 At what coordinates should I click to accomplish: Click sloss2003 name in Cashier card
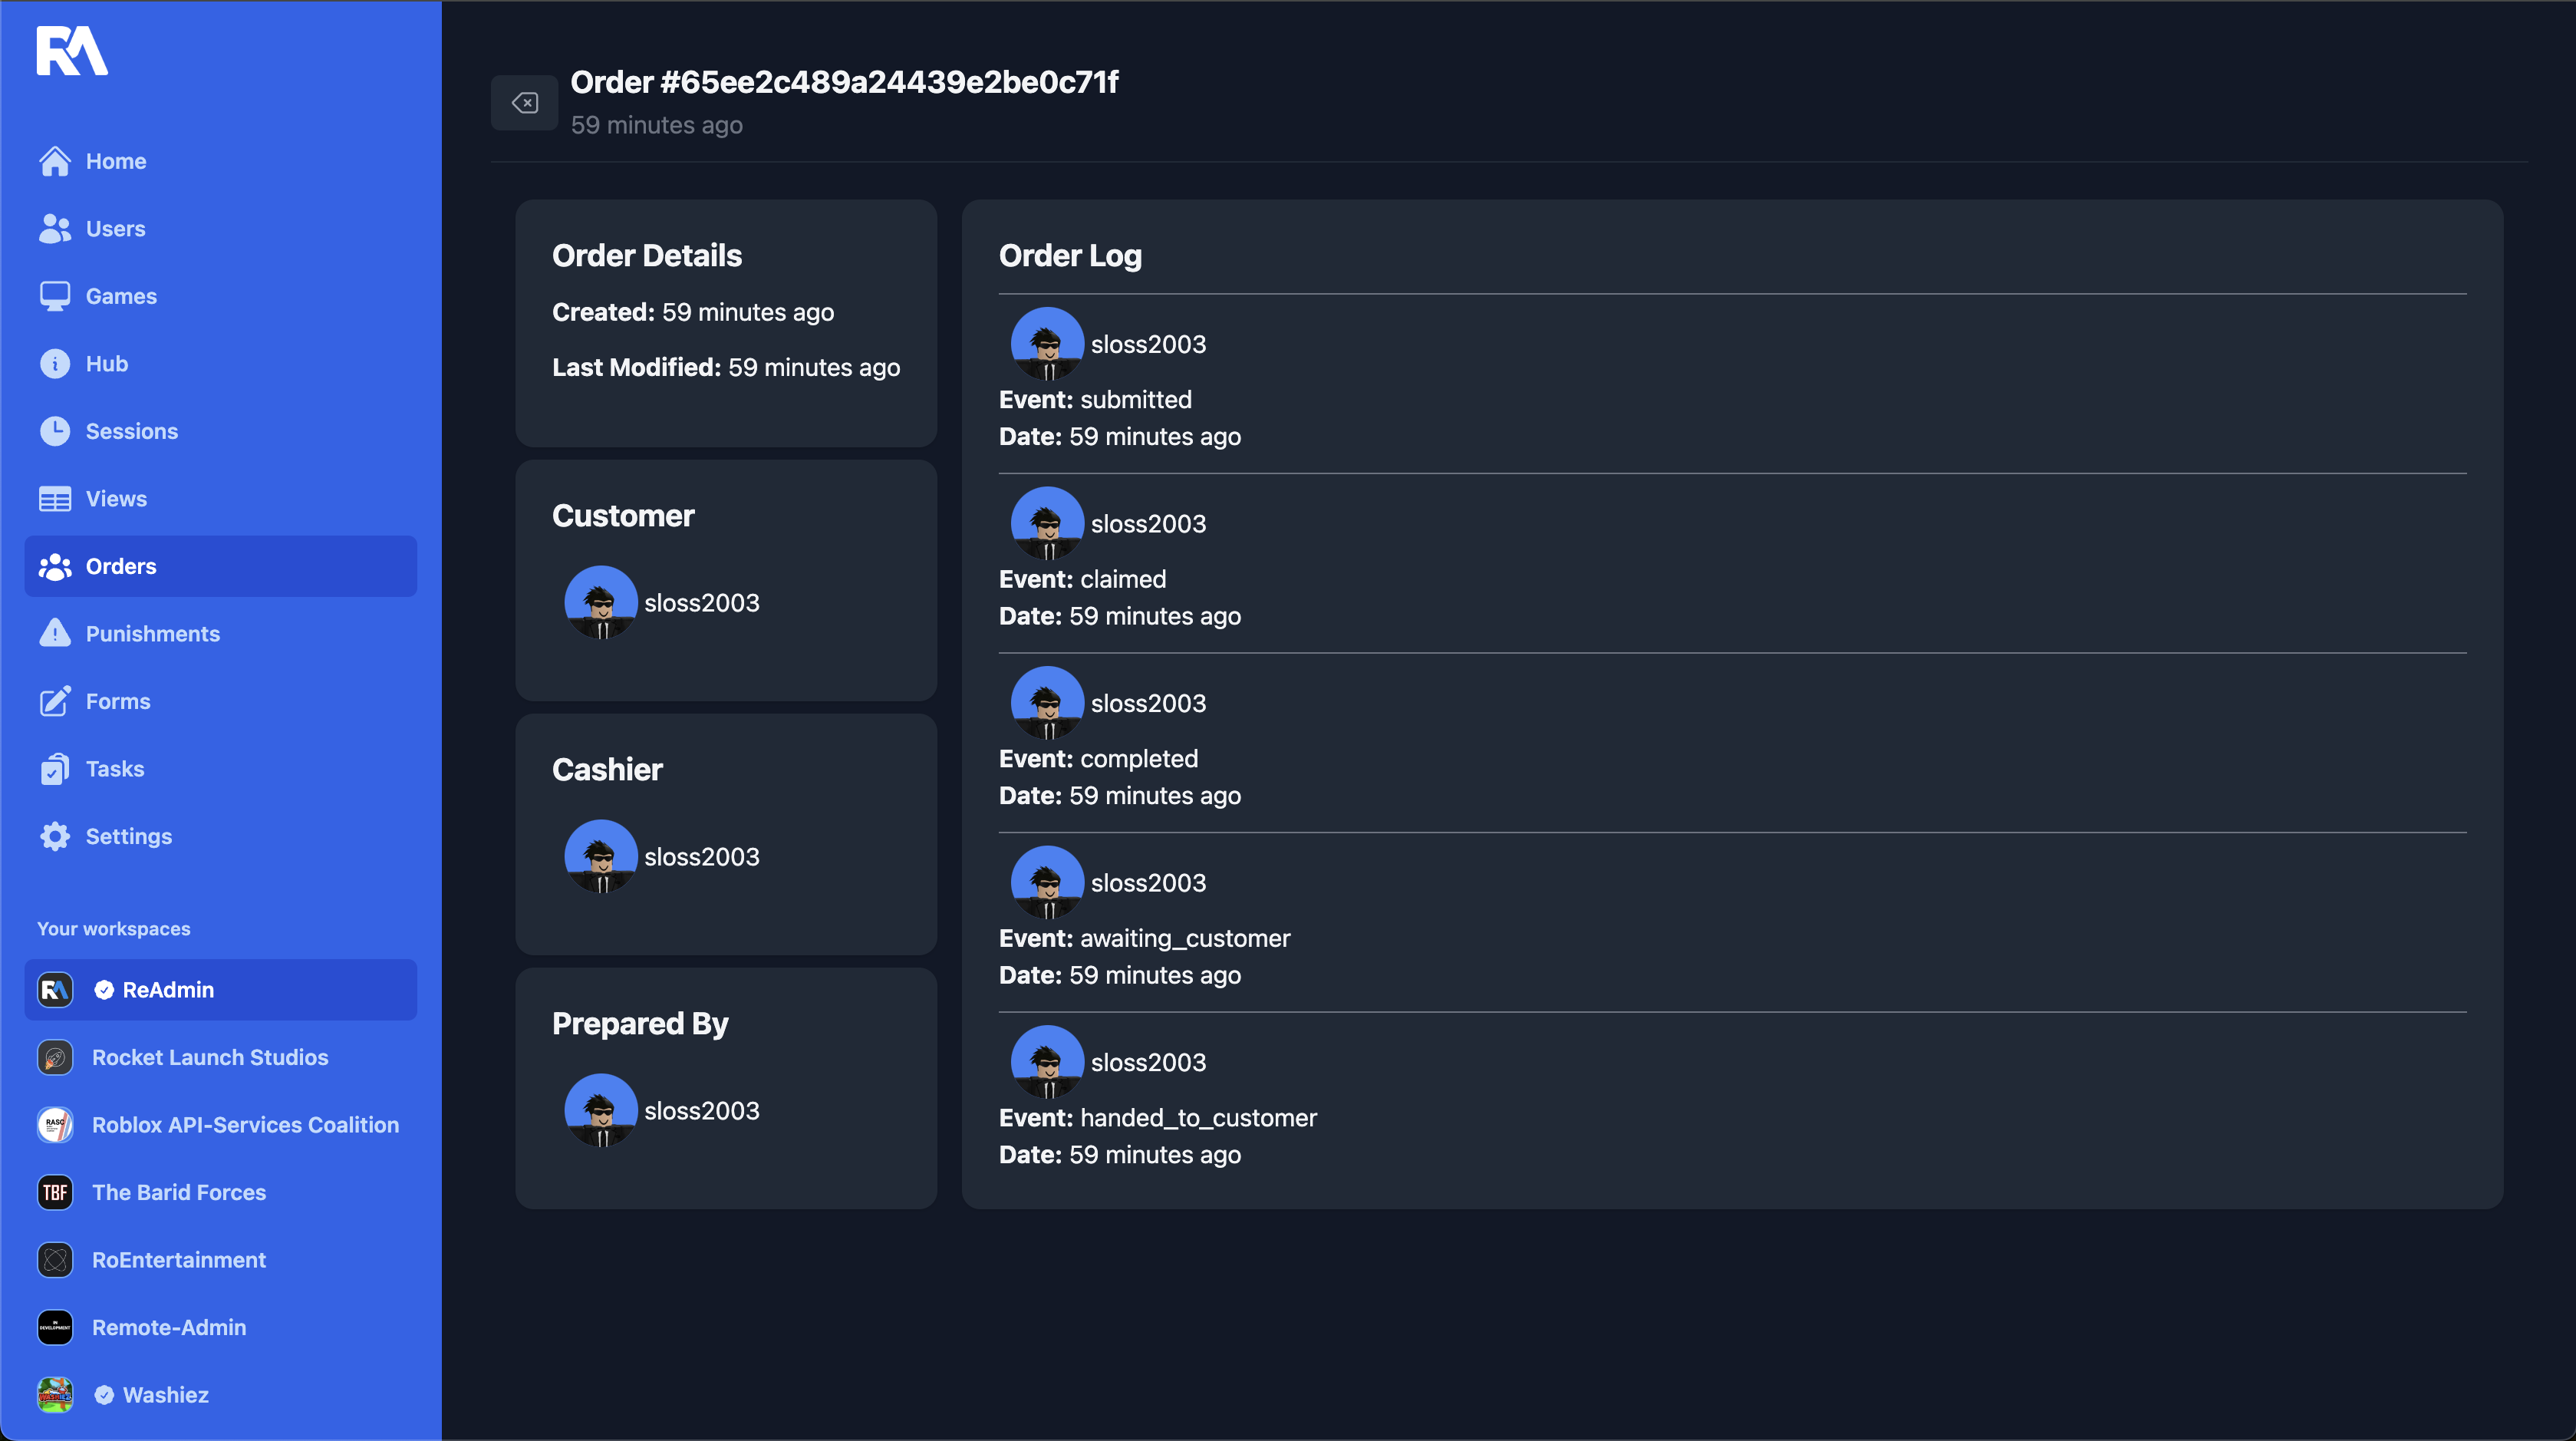(x=701, y=857)
